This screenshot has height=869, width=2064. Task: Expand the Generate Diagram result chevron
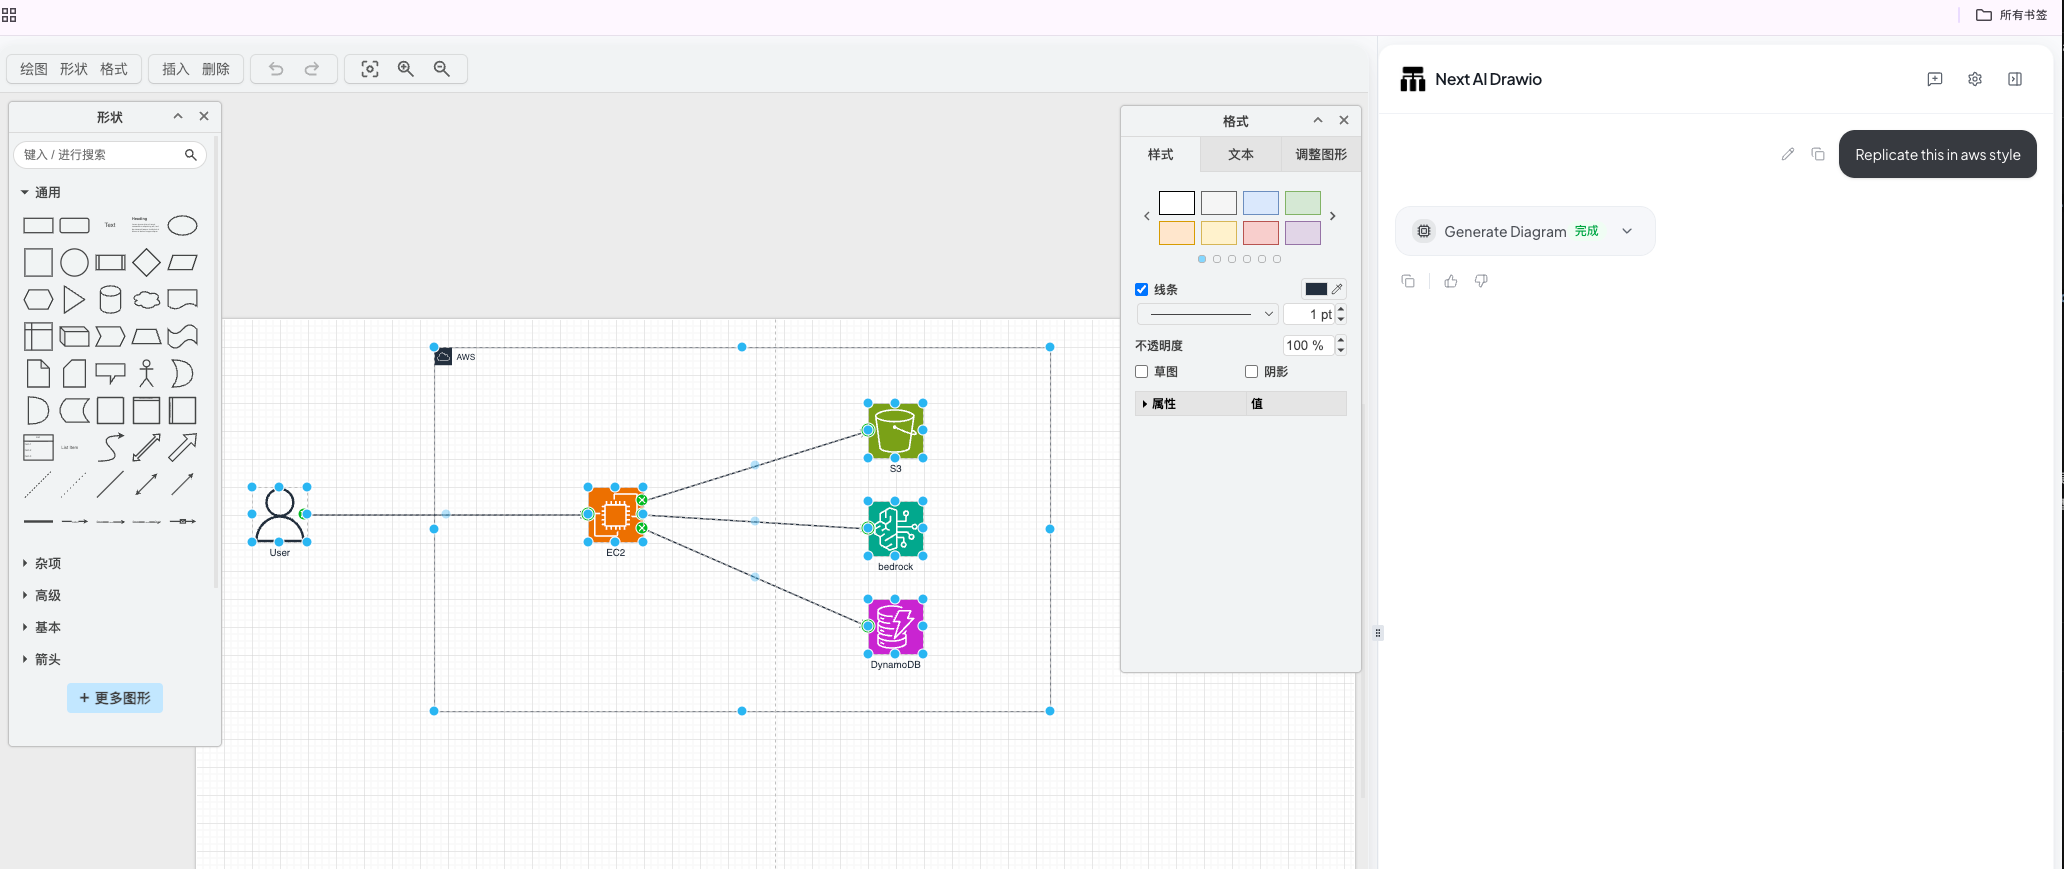click(x=1627, y=231)
